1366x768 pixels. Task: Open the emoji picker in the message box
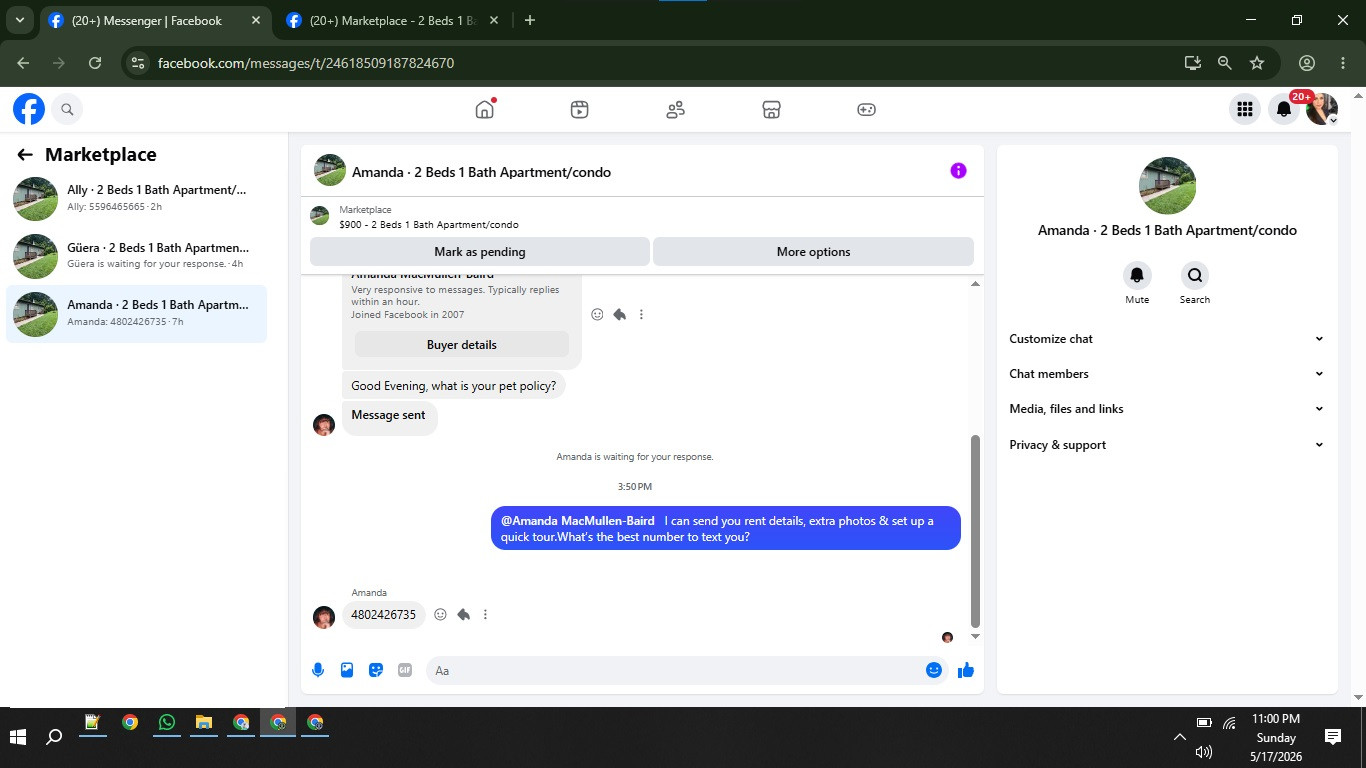[x=934, y=670]
